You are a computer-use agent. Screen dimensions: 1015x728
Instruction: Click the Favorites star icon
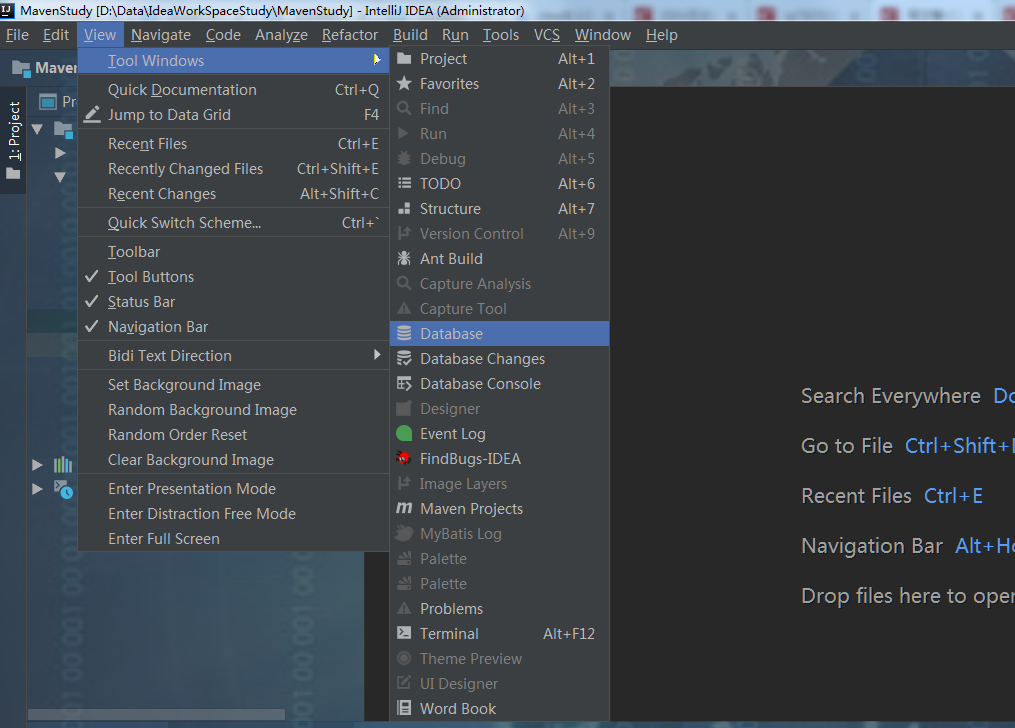click(x=404, y=83)
